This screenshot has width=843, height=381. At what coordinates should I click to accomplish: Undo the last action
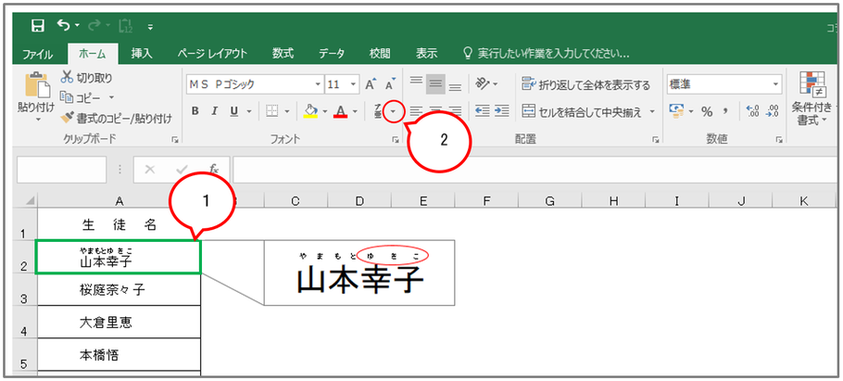pyautogui.click(x=64, y=25)
